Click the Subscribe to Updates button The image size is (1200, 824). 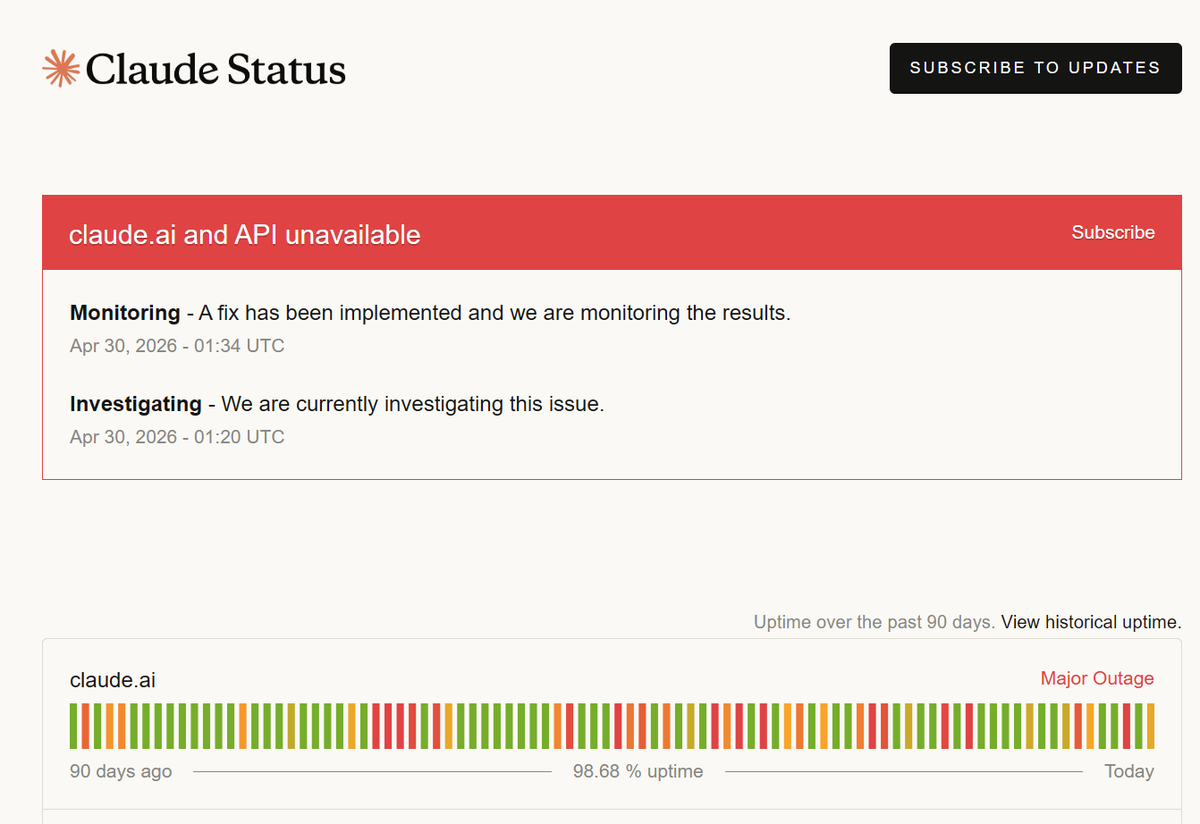tap(1035, 68)
